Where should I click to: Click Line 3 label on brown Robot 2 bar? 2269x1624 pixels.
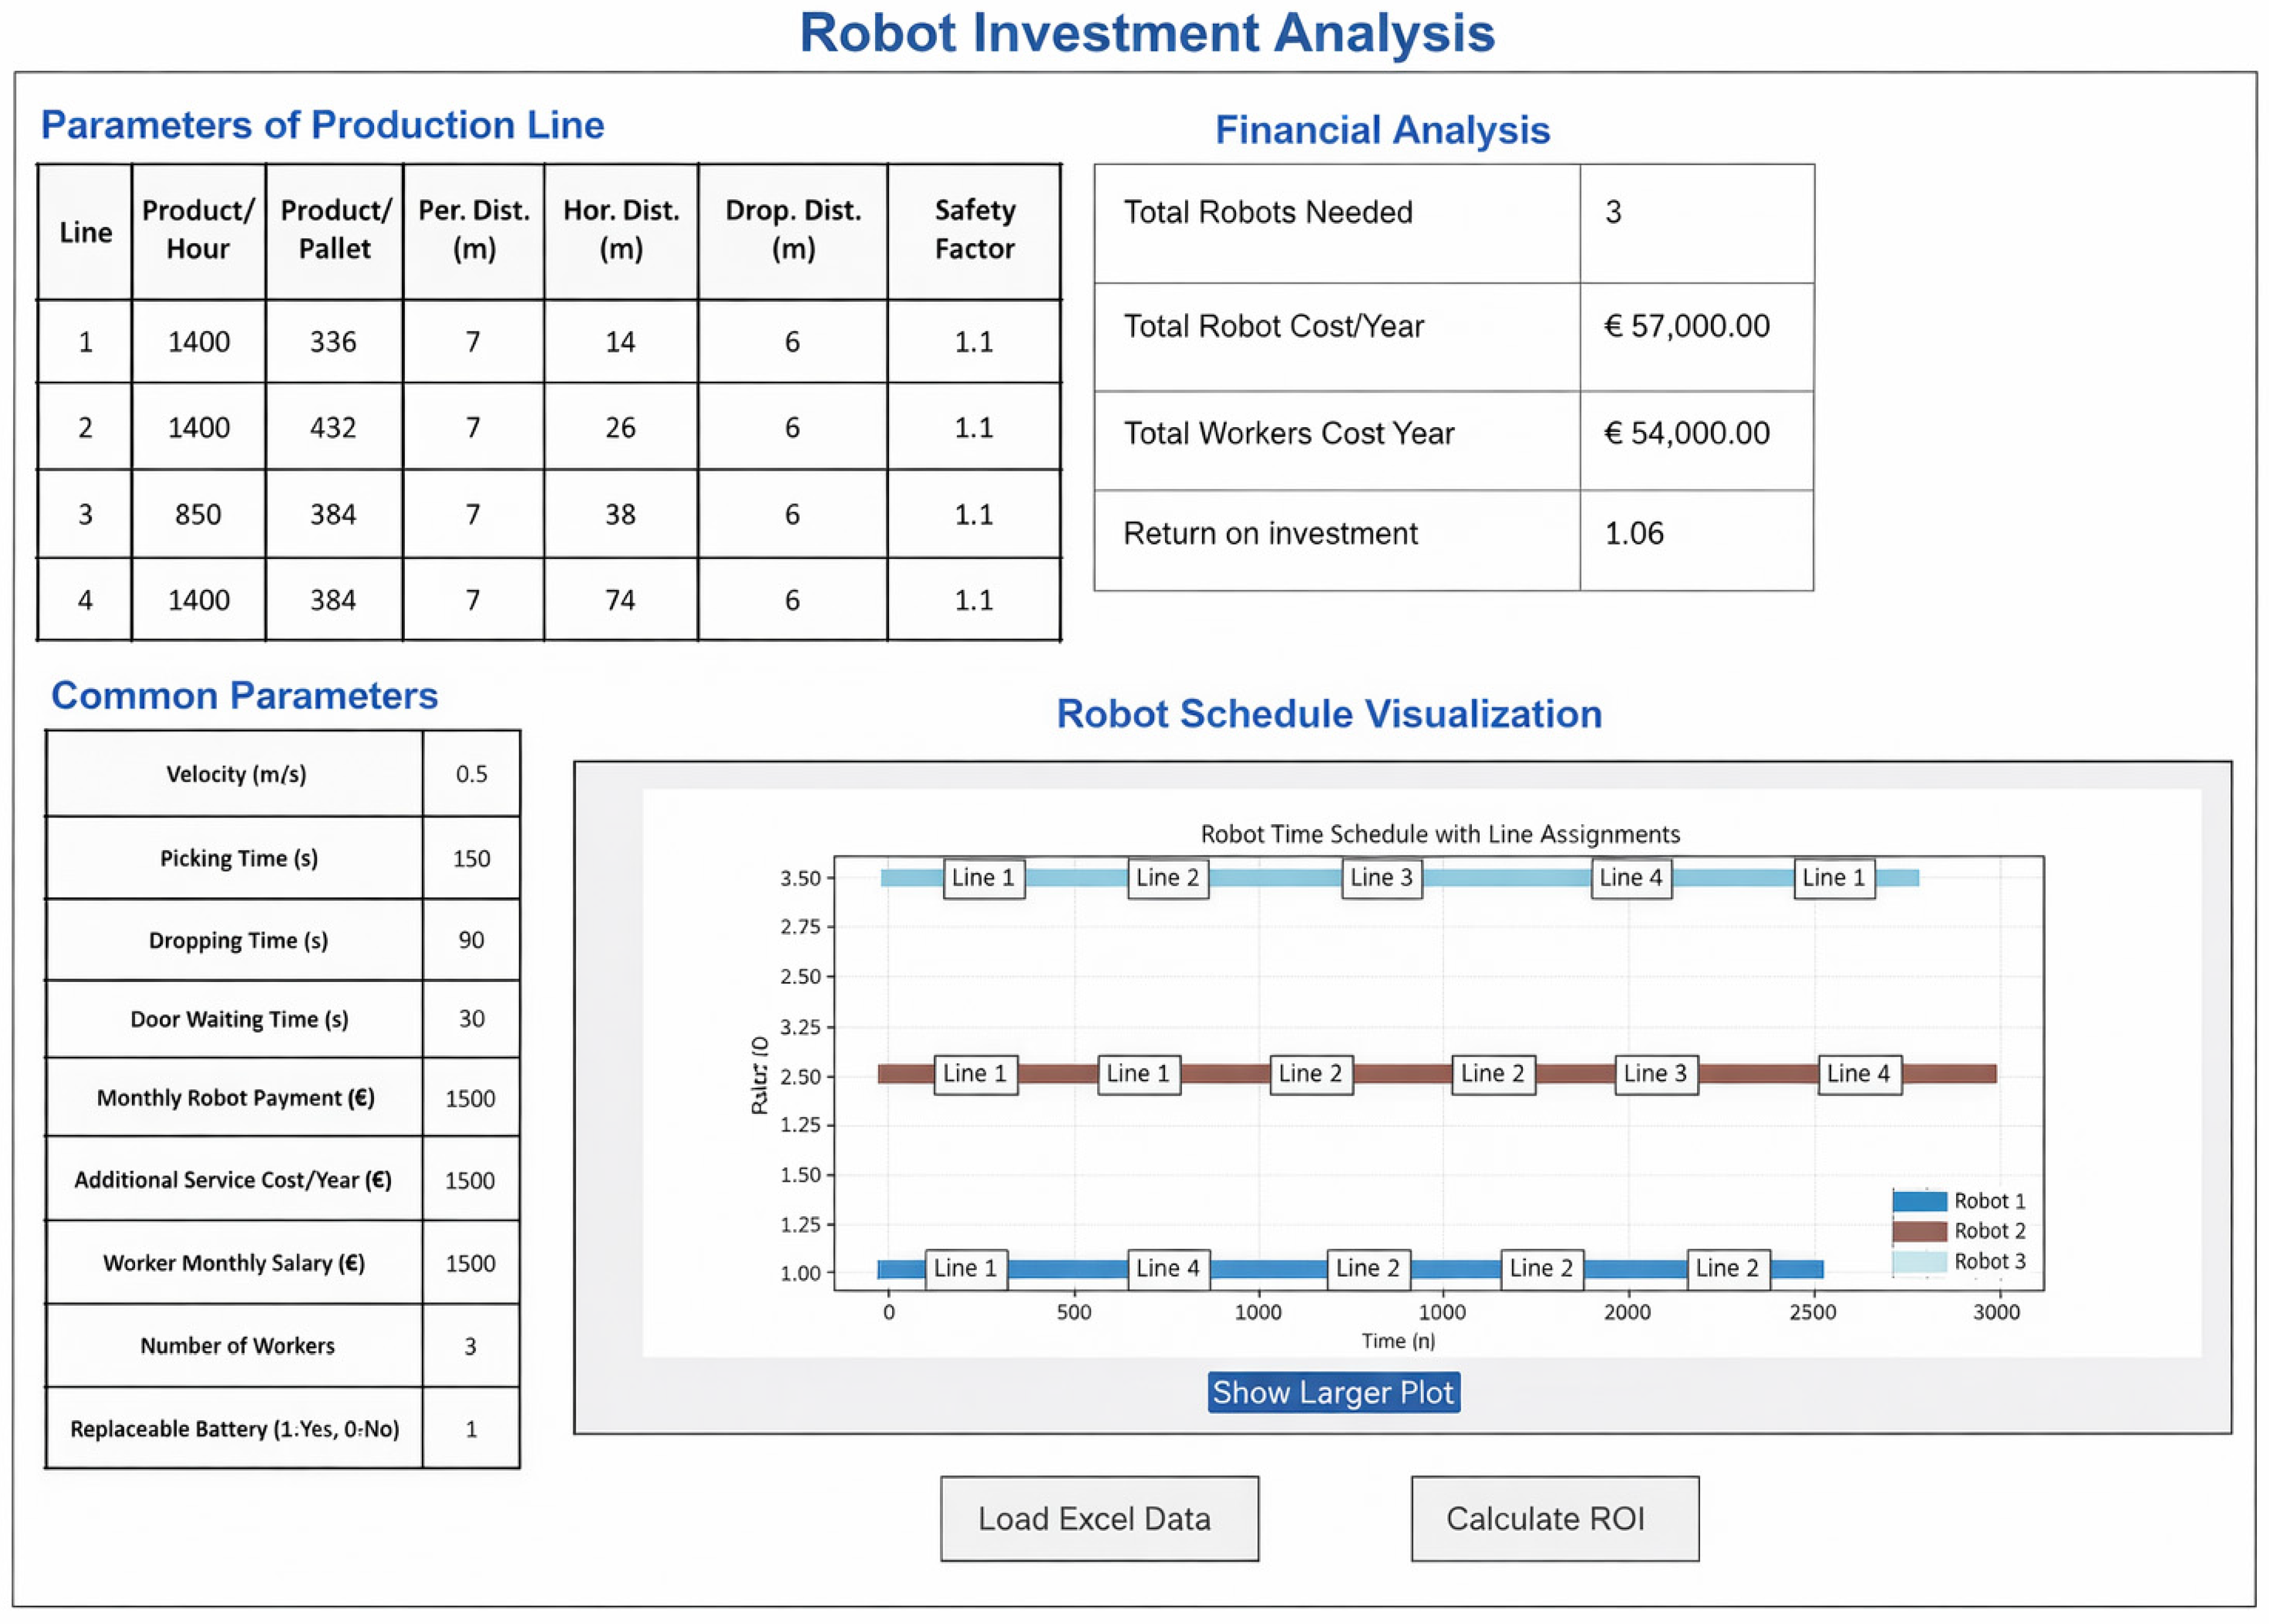click(x=1656, y=1074)
